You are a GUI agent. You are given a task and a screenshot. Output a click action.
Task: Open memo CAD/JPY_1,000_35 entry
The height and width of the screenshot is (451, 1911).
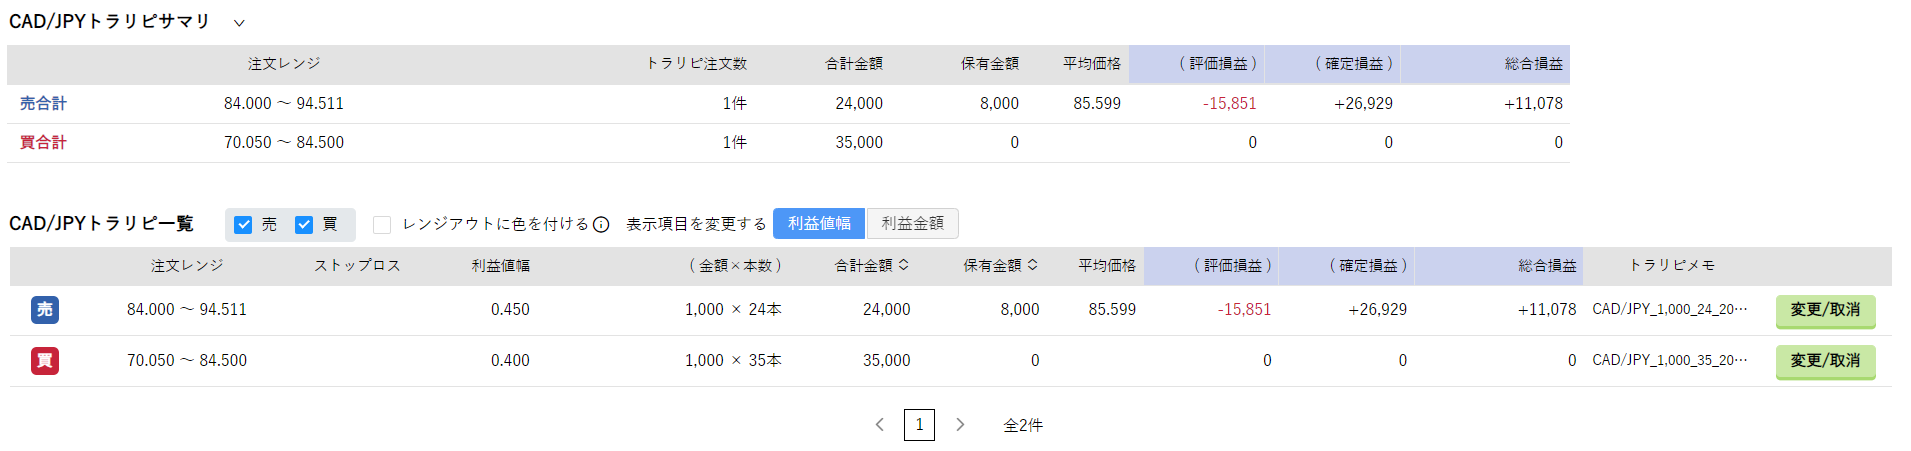(x=1670, y=360)
